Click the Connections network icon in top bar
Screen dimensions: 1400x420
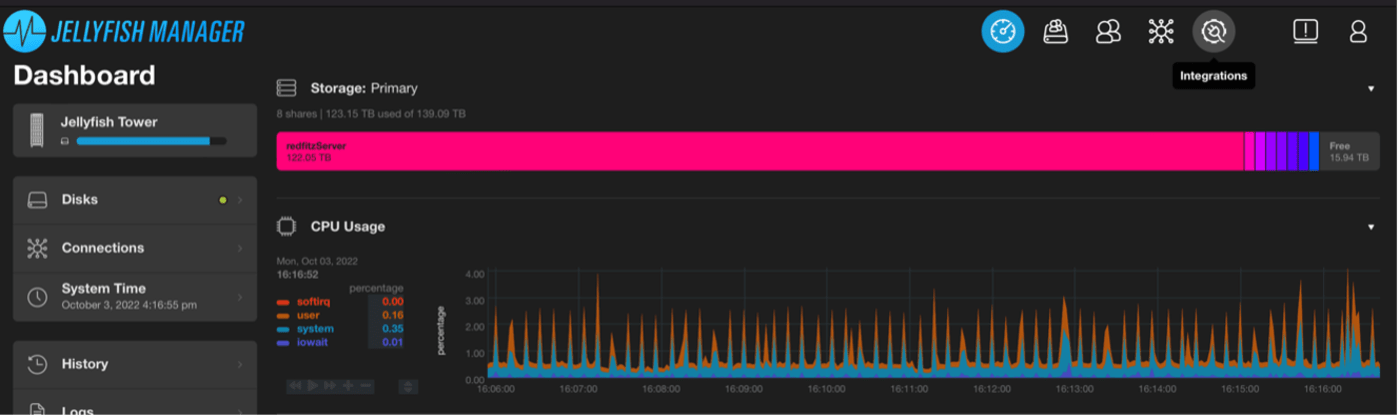click(1161, 32)
